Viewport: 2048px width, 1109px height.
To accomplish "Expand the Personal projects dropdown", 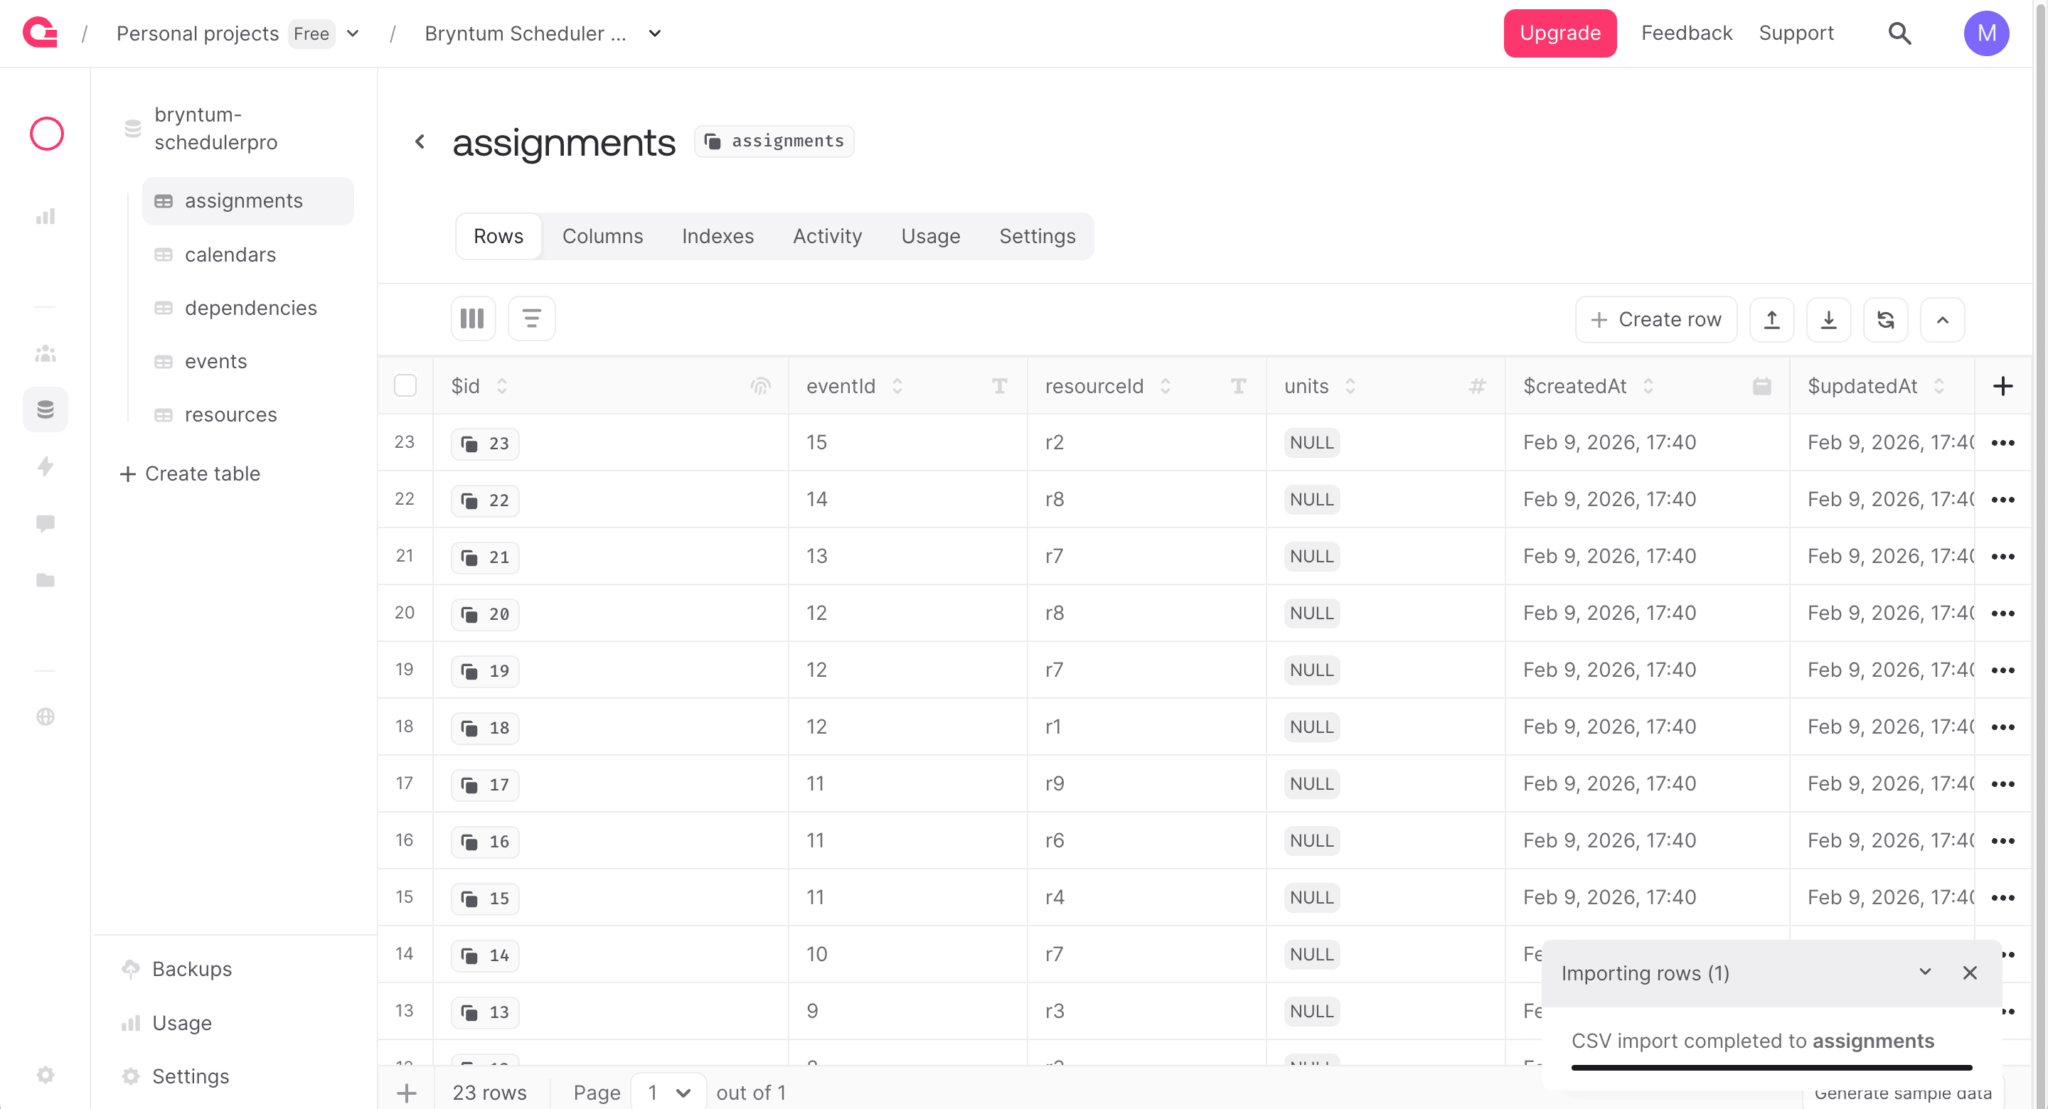I will point(353,34).
